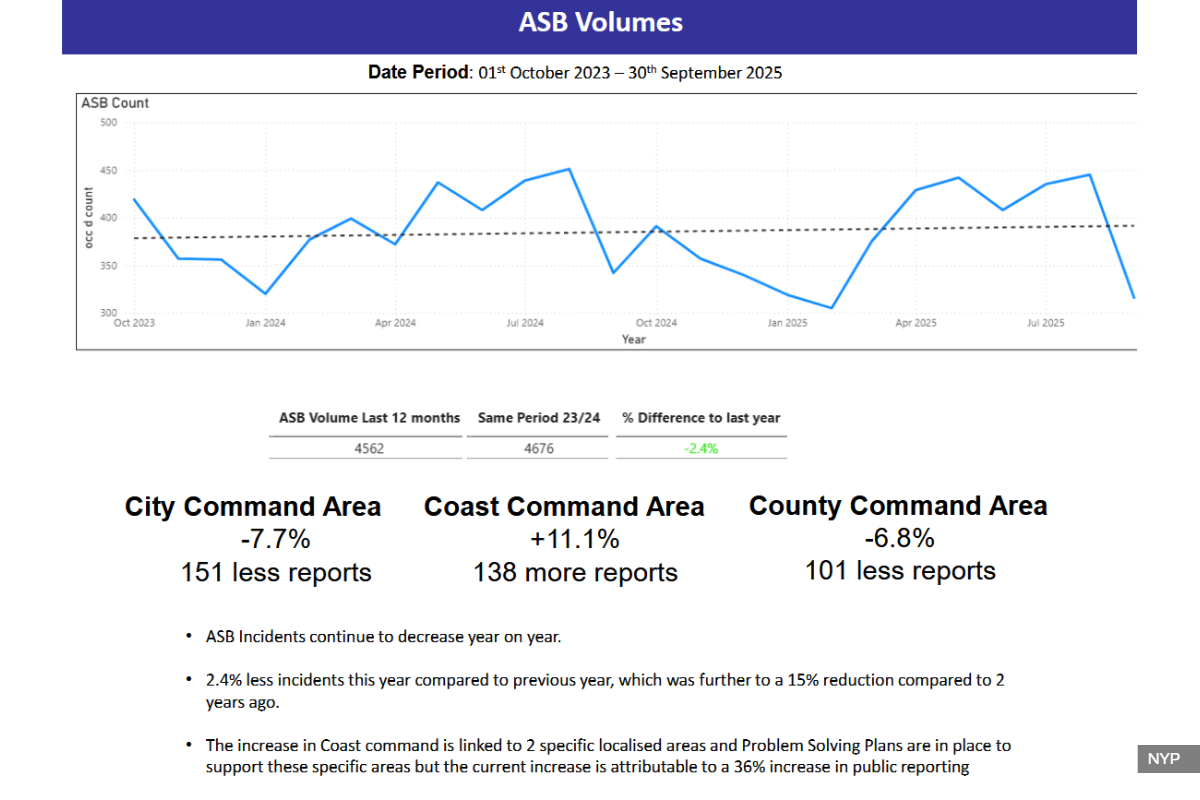Select the 4562 value cell
The width and height of the screenshot is (1200, 800).
369,448
